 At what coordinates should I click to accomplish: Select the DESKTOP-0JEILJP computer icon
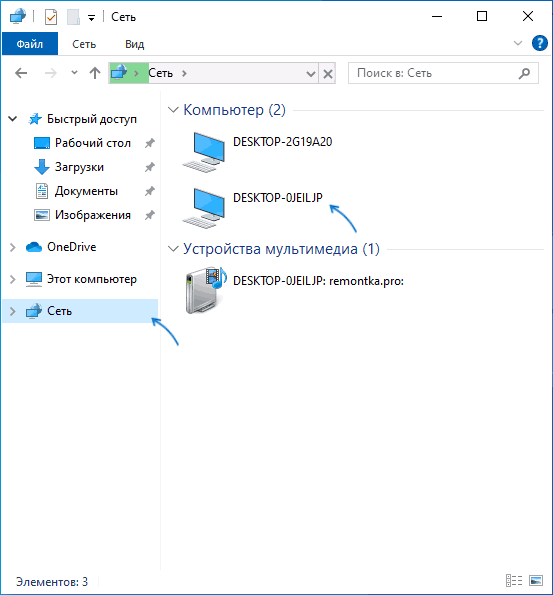click(204, 208)
